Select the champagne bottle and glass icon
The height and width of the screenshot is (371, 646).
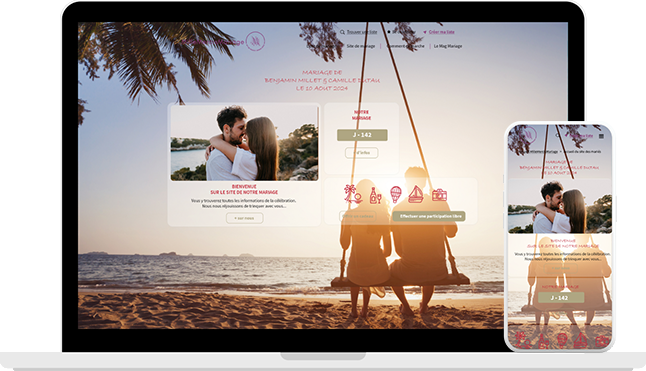pos(375,195)
